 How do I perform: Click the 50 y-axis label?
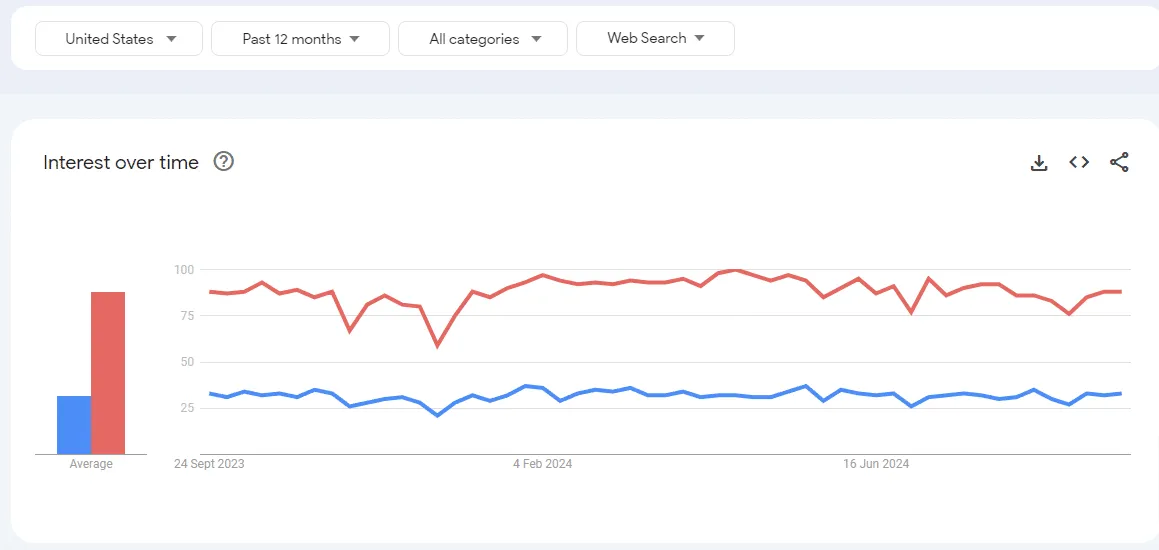coord(186,362)
